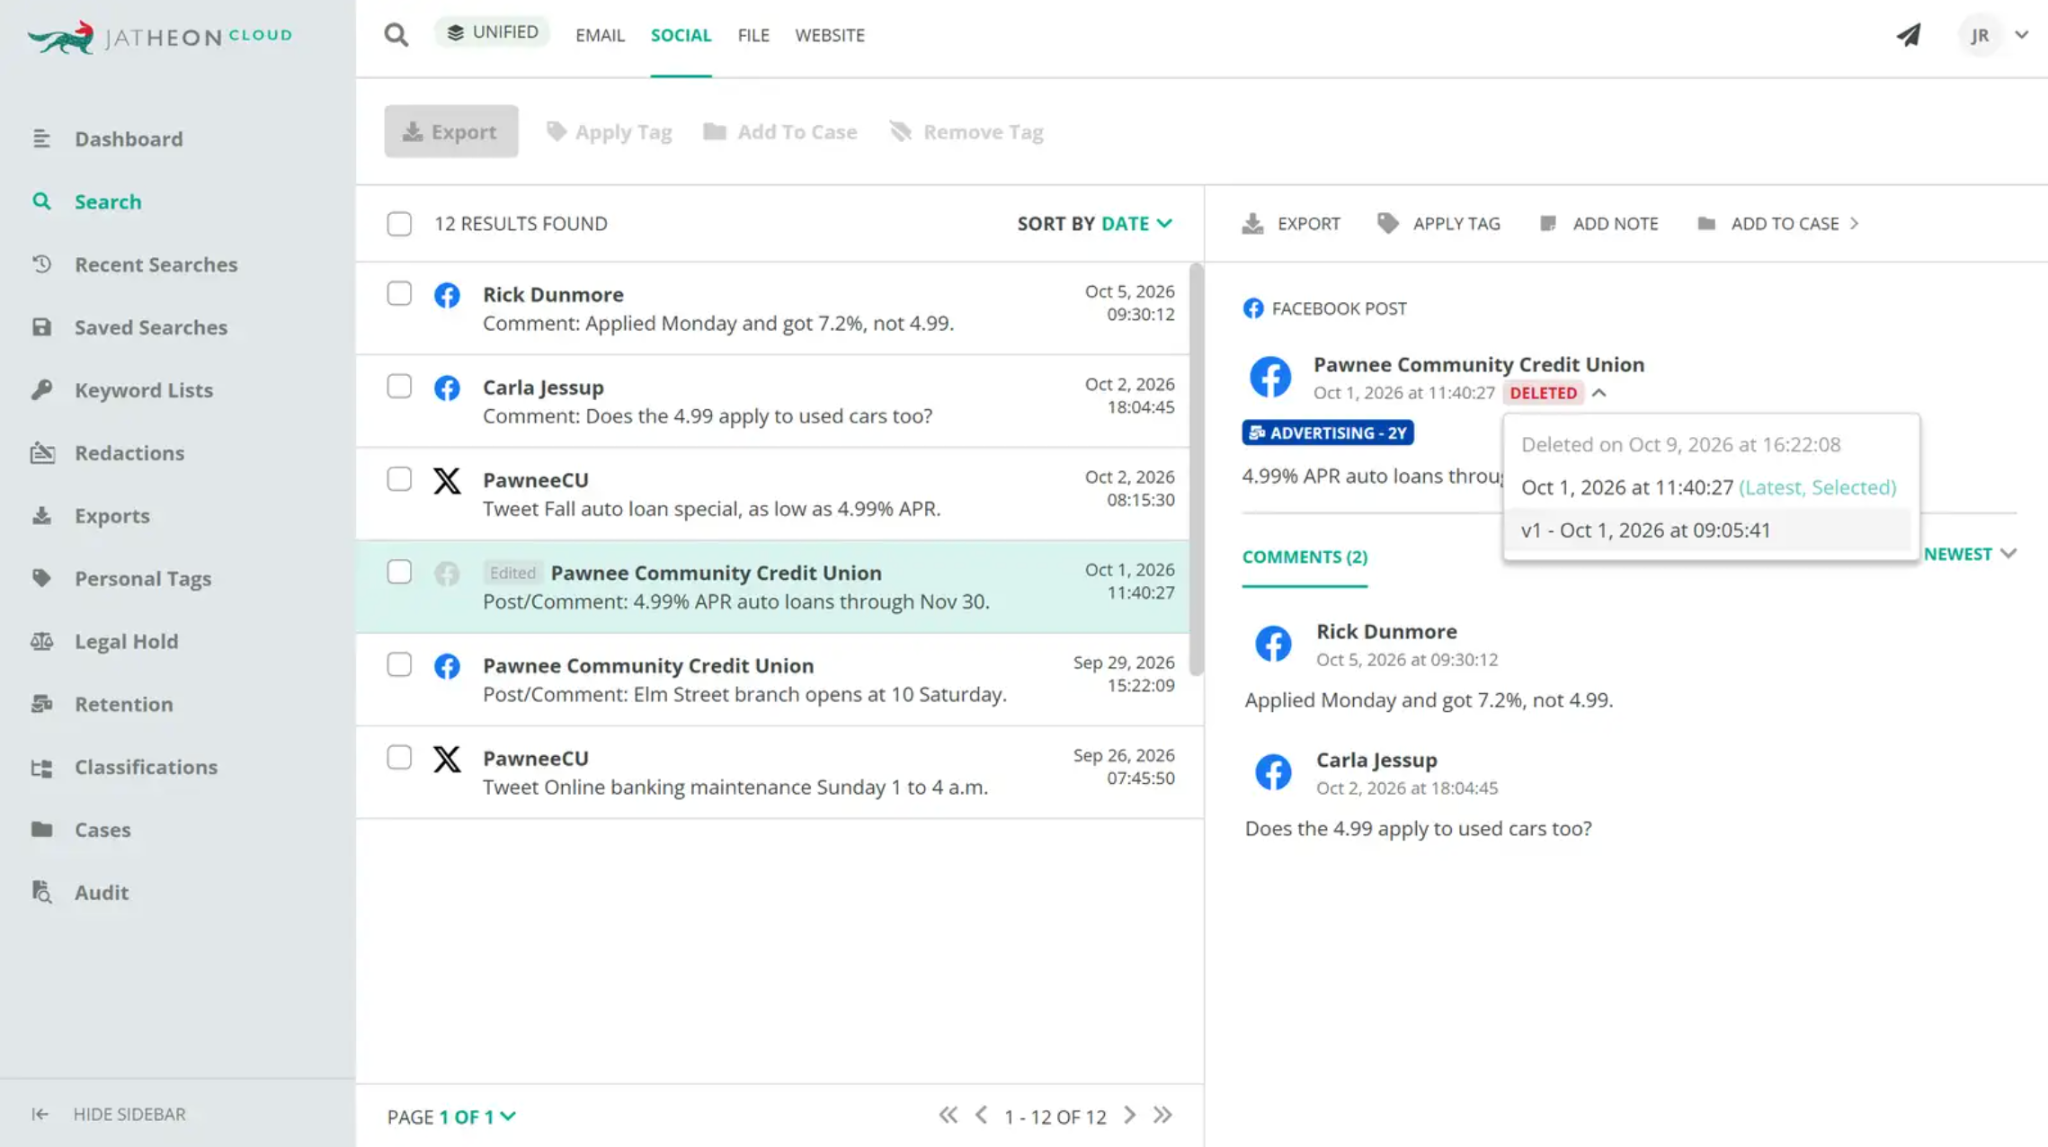Open Classifications in sidebar

click(146, 768)
